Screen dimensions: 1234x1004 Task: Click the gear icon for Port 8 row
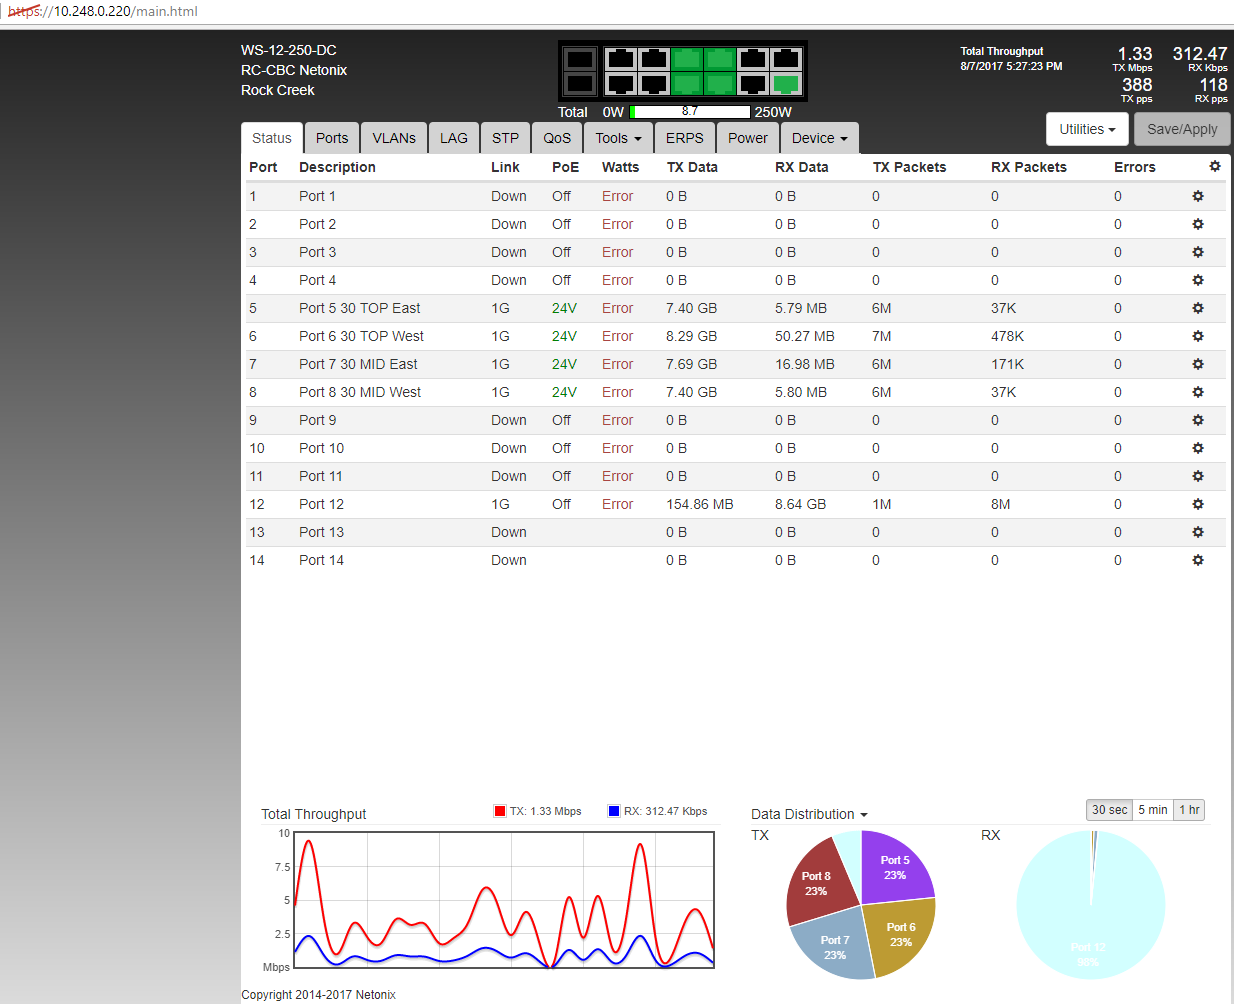pyautogui.click(x=1197, y=392)
